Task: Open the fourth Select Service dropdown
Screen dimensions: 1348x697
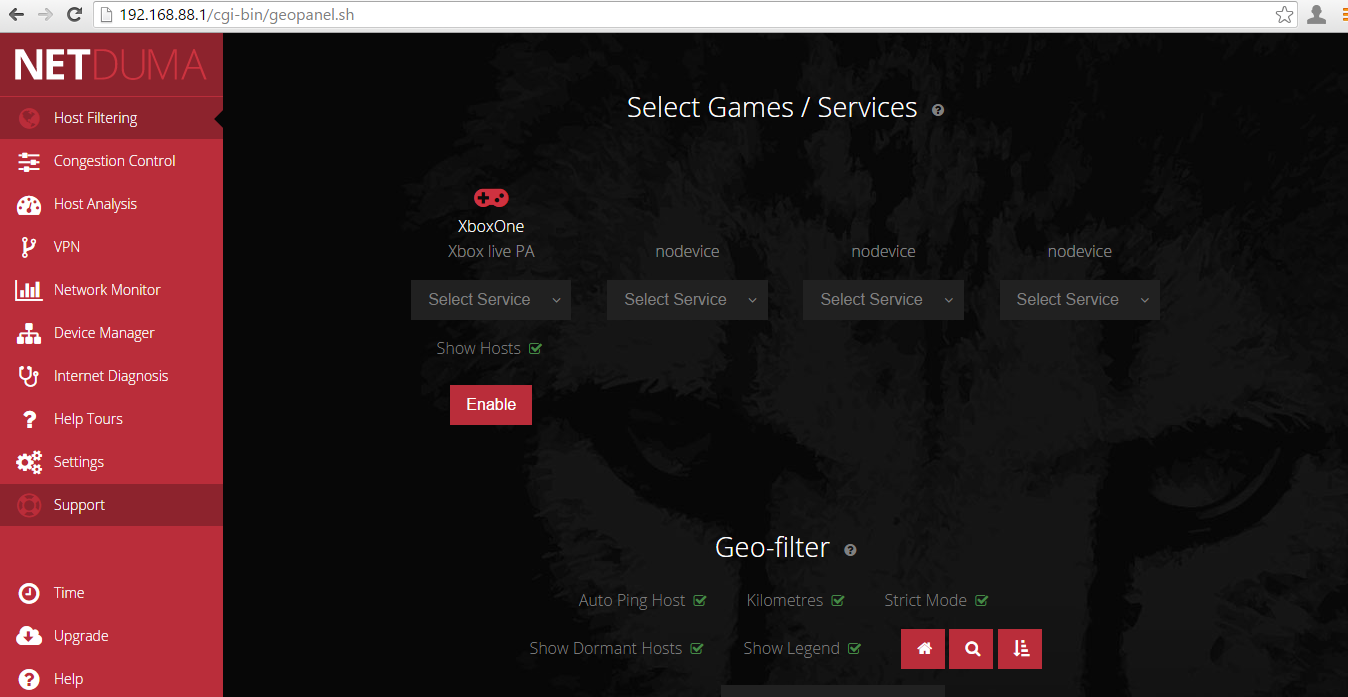Action: coord(1080,300)
